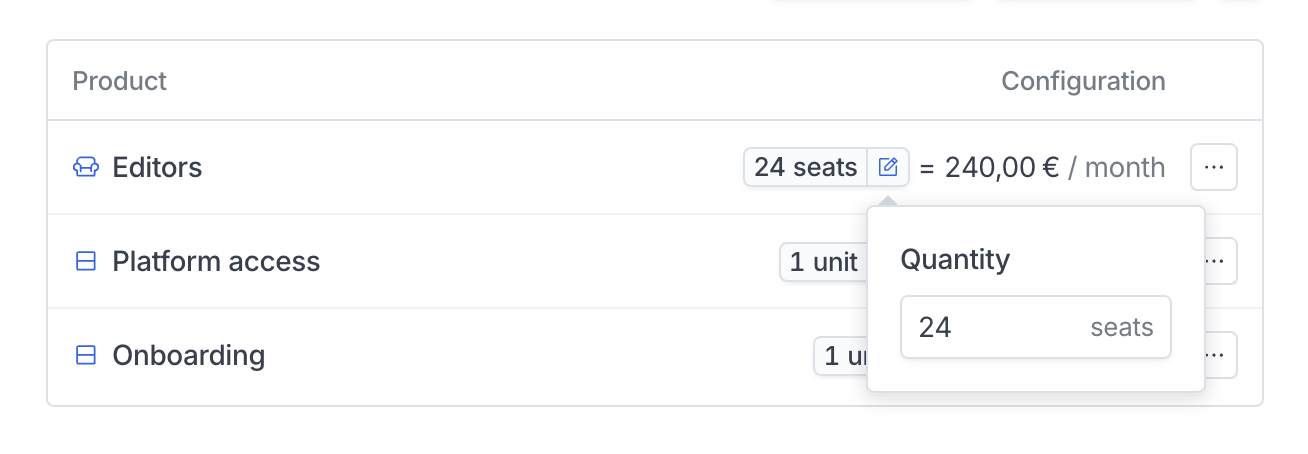1308x454 pixels.
Task: Click the Quantity label in the popover
Action: pos(955,260)
